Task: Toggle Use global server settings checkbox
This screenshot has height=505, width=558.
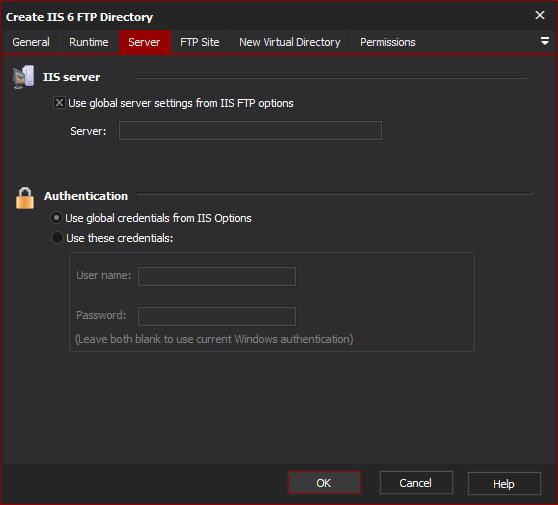Action: tap(59, 103)
